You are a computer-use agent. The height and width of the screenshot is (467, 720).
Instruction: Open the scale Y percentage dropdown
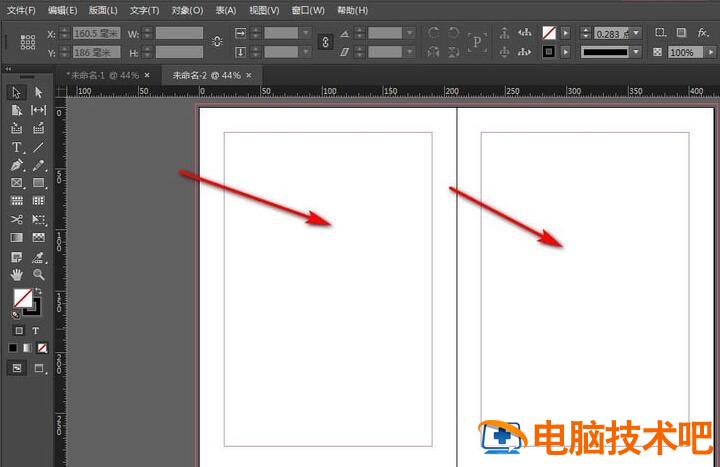(x=306, y=52)
